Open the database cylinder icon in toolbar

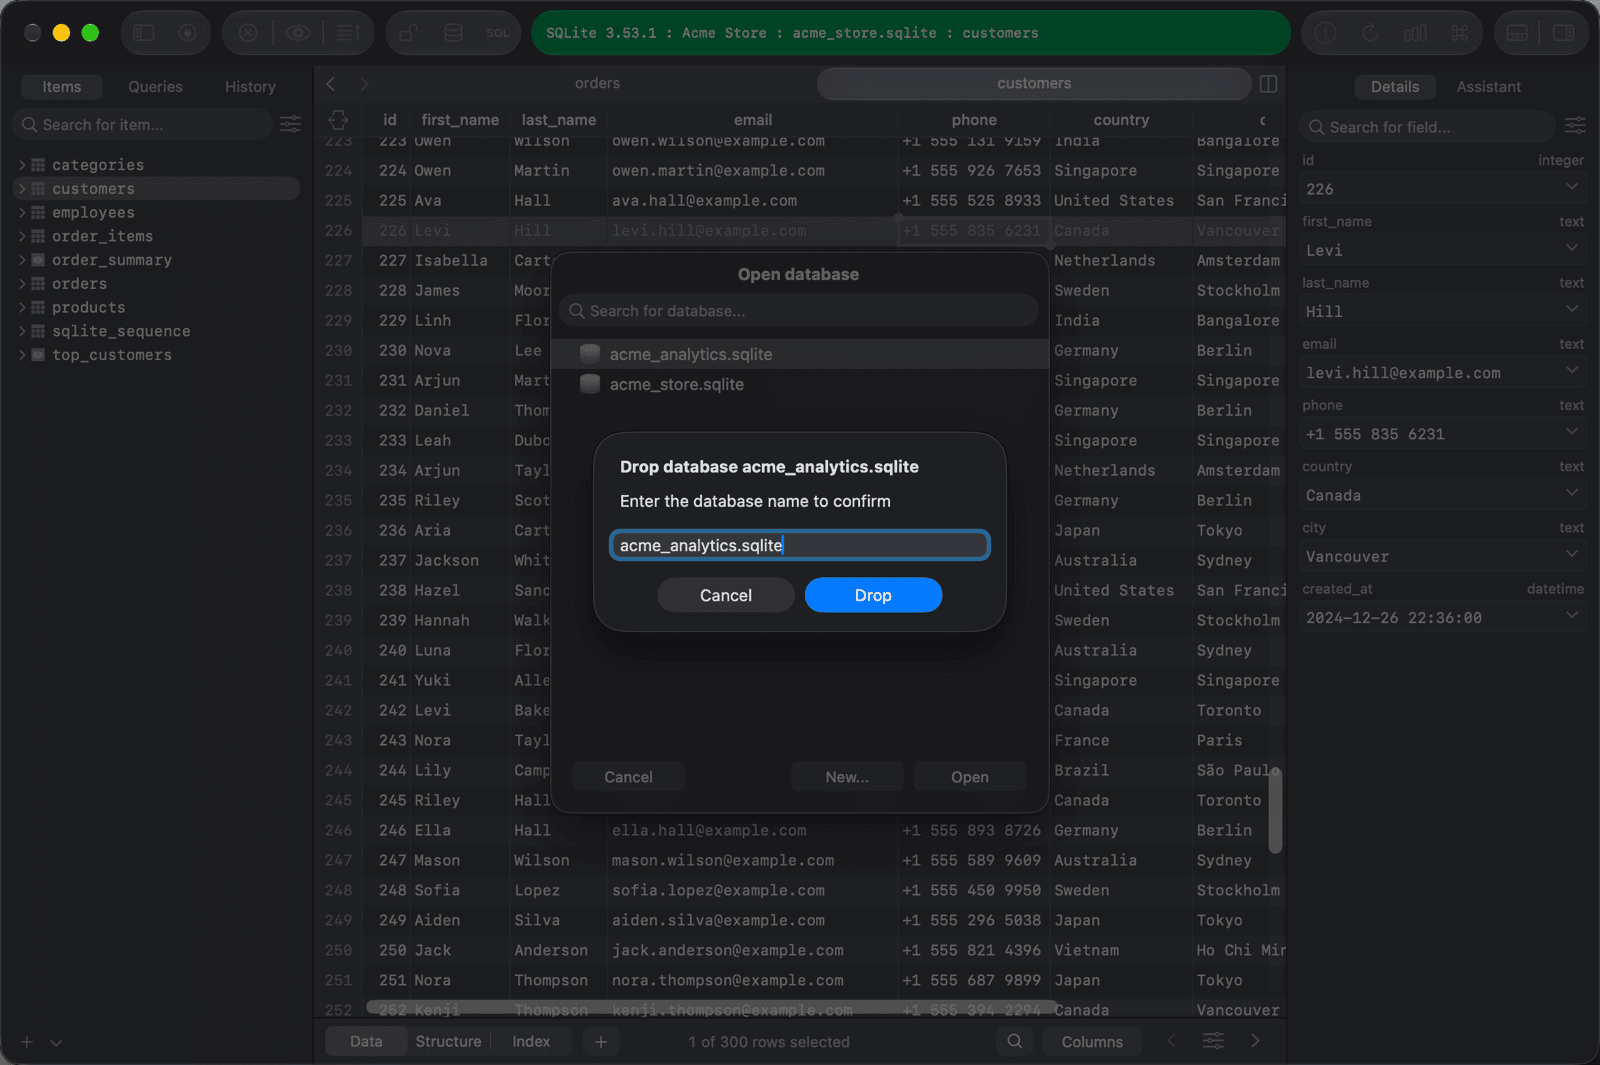(x=453, y=33)
